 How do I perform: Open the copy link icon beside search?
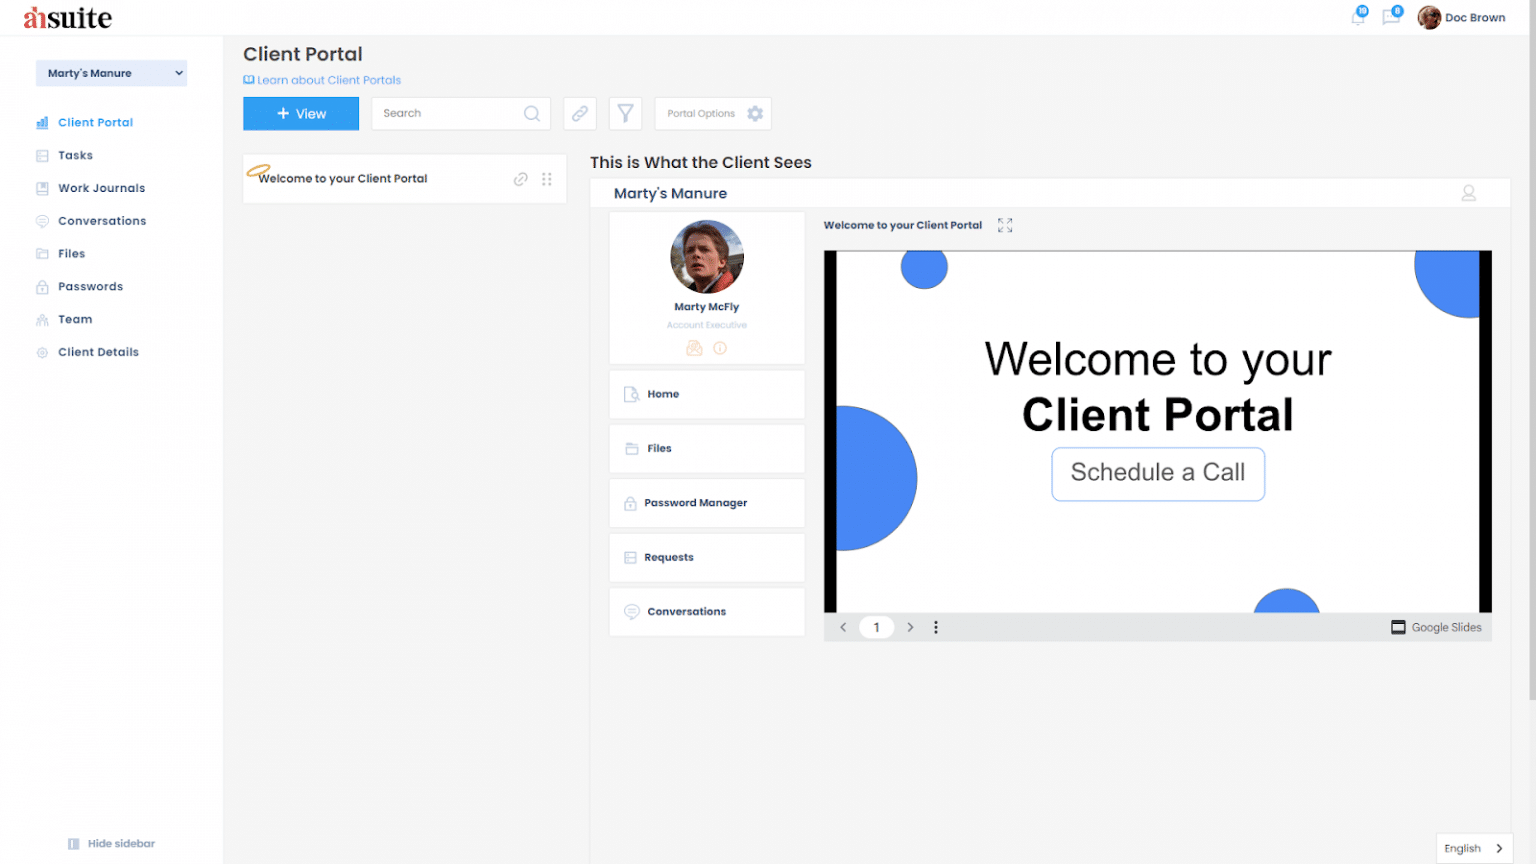[580, 113]
